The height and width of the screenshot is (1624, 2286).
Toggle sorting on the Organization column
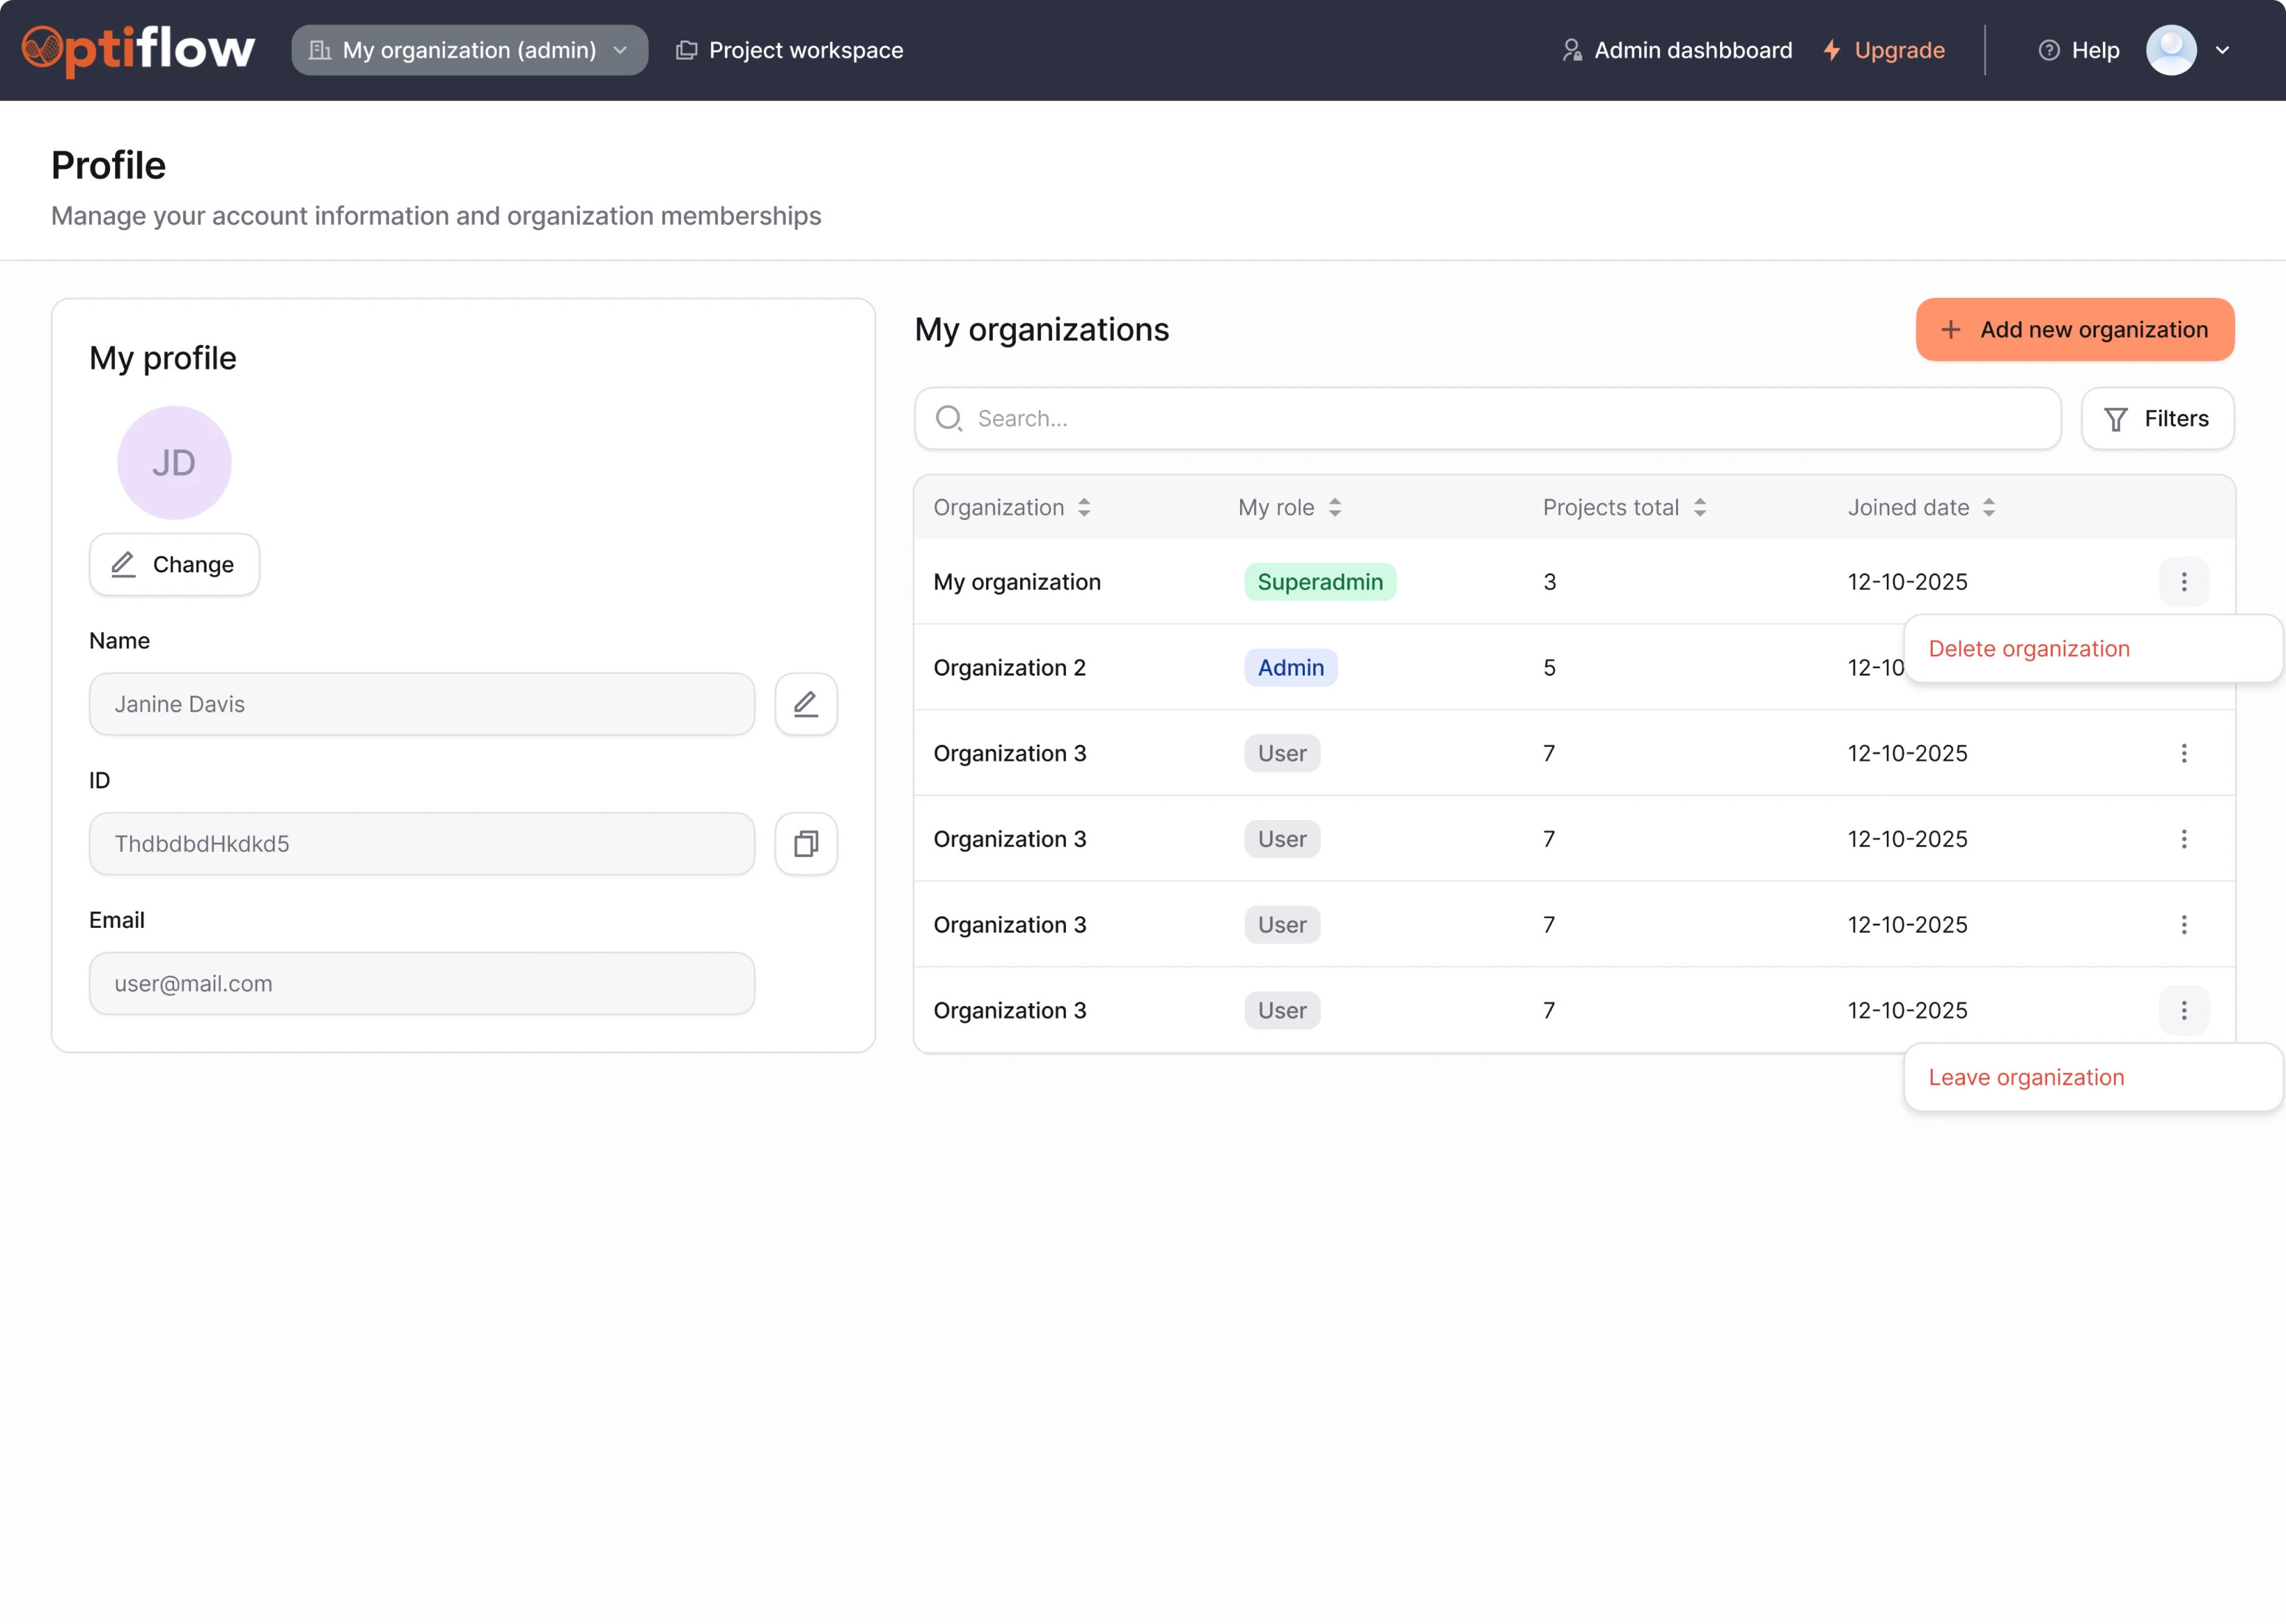[1084, 507]
